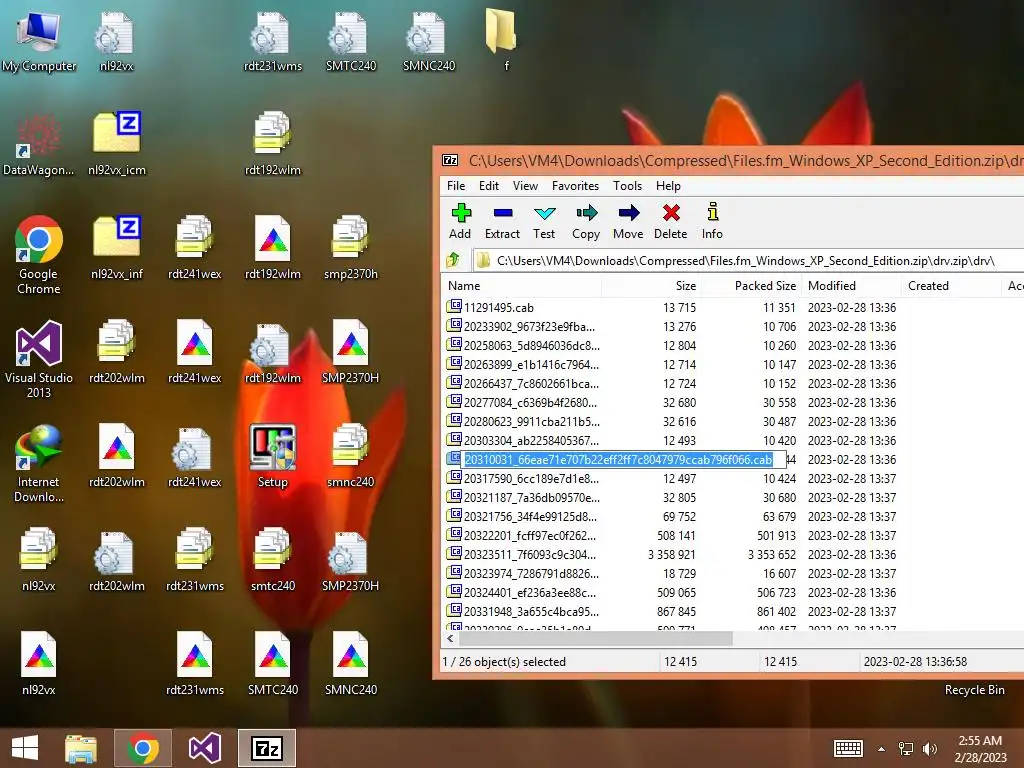Image resolution: width=1024 pixels, height=768 pixels.
Task: Click the Extract toolbar button
Action: pos(502,221)
